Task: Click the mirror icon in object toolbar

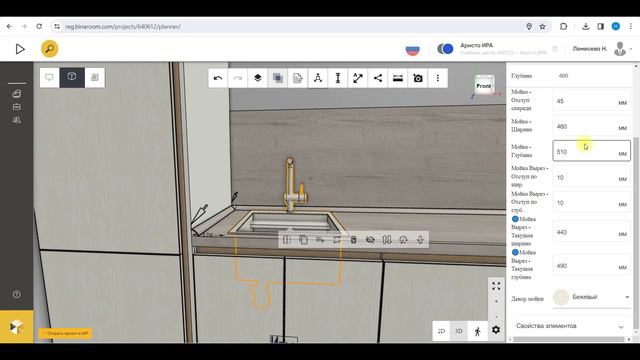Action: click(387, 240)
